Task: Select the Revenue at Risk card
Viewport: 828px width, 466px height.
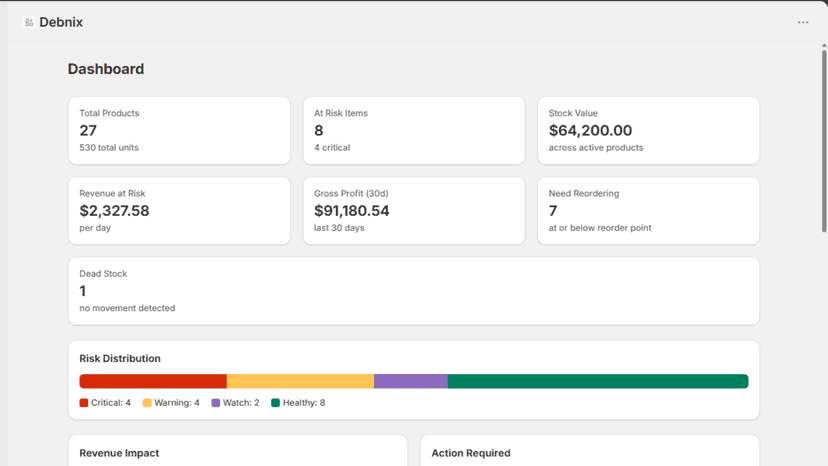Action: pyautogui.click(x=179, y=211)
